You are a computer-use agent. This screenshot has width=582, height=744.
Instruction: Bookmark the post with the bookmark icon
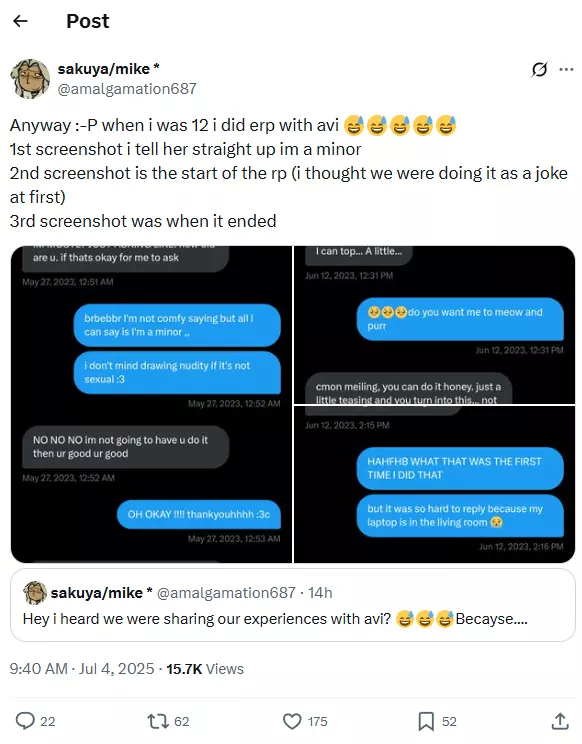click(x=426, y=721)
